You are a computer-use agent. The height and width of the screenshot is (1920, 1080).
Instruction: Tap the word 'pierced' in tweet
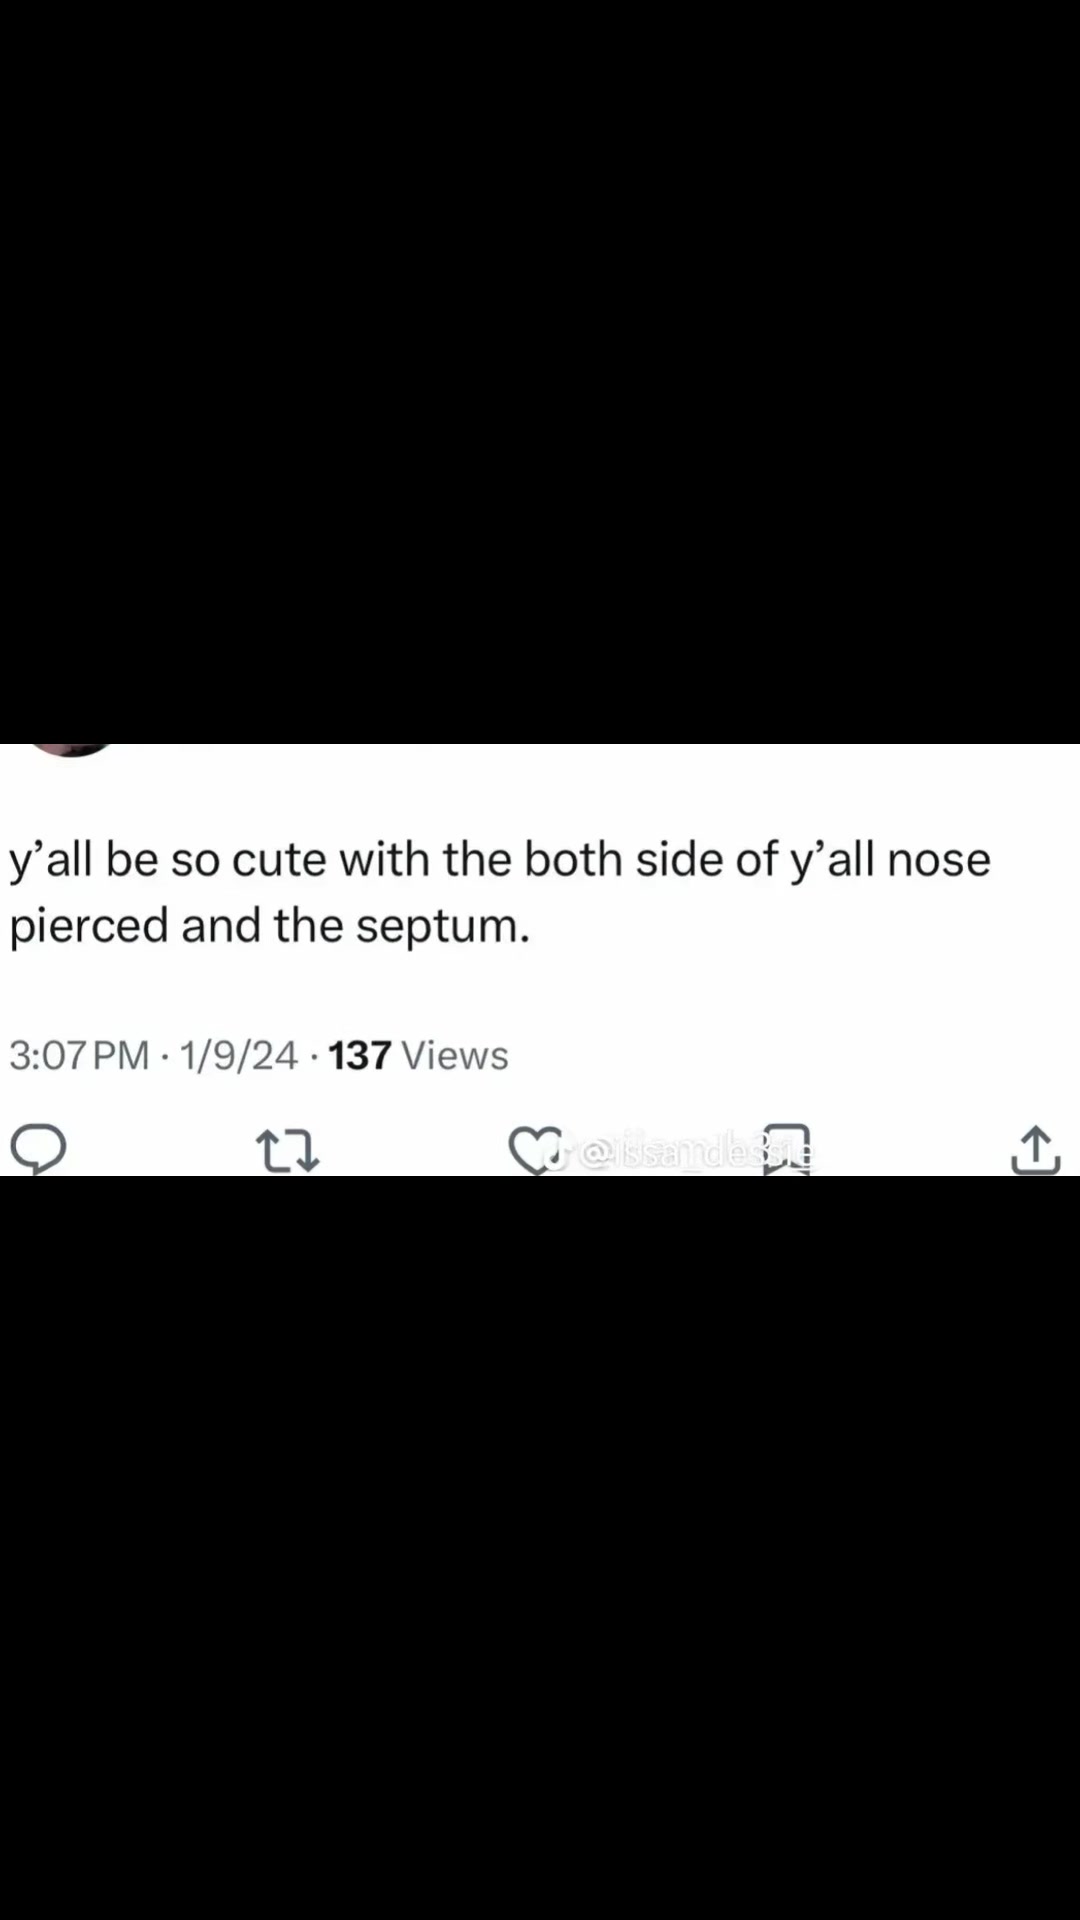88,926
